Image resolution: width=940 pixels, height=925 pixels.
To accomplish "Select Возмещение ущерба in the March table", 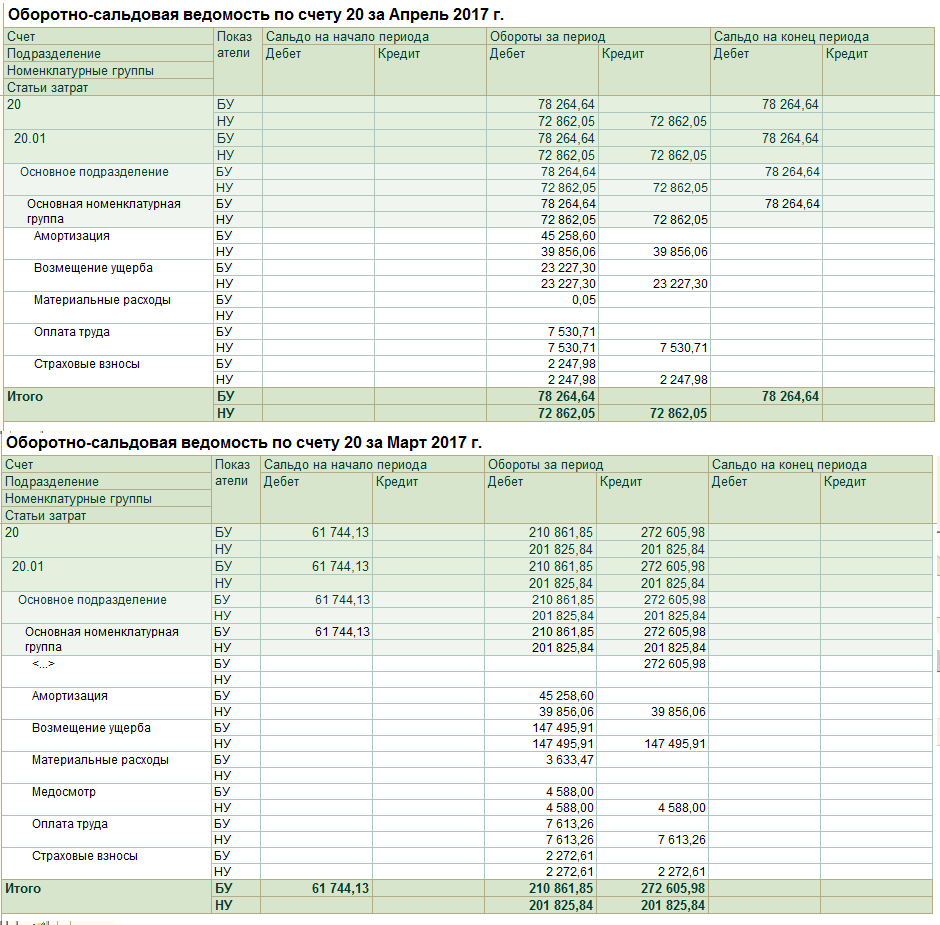I will pos(91,728).
